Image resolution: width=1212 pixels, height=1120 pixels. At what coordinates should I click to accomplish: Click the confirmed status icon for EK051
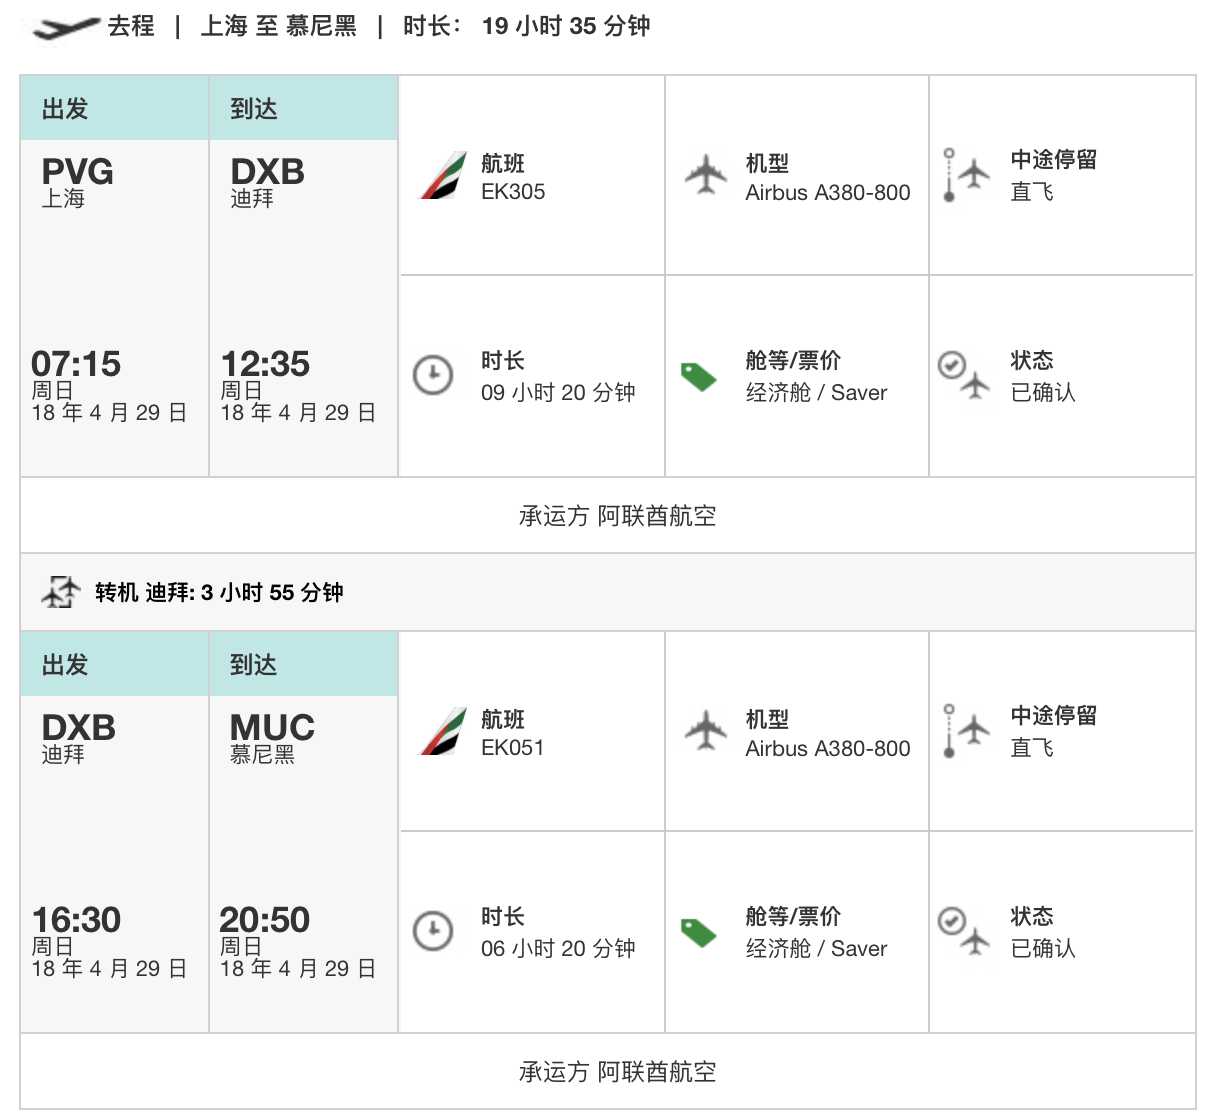[963, 930]
